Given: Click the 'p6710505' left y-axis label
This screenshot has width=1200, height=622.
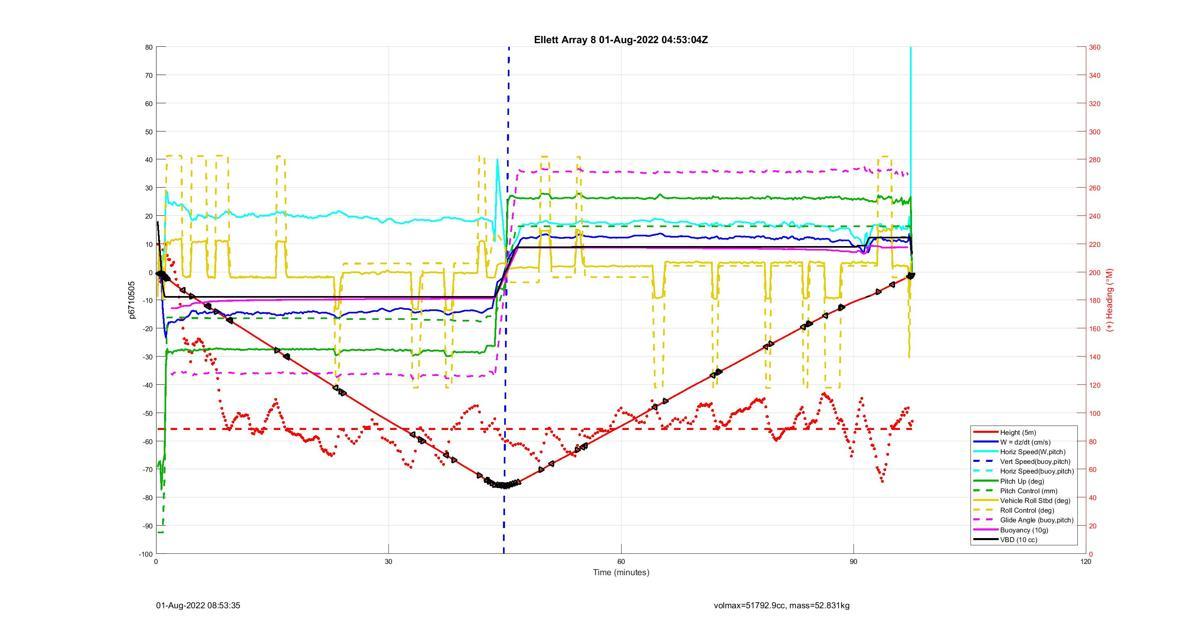Looking at the screenshot, I should coord(131,300).
